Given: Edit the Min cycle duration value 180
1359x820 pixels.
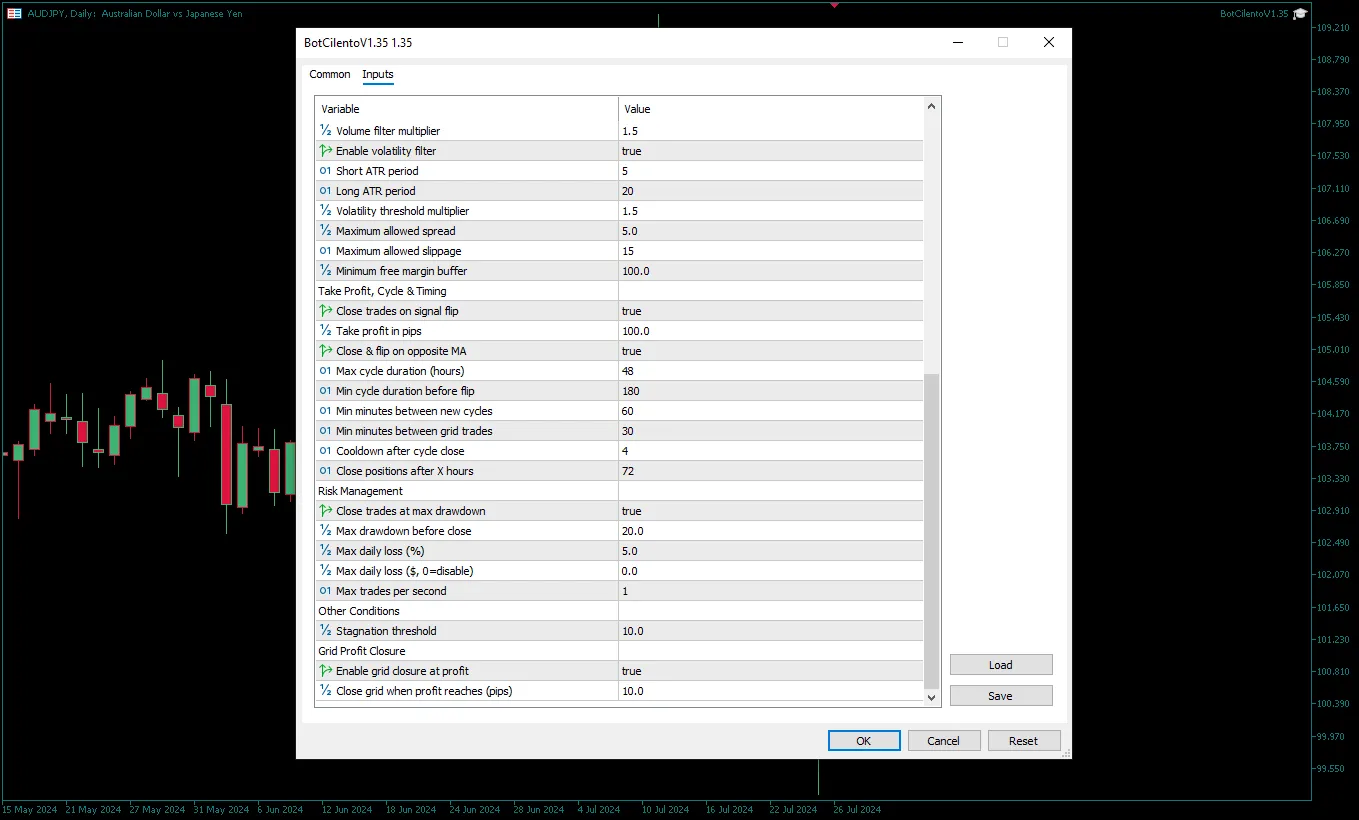Looking at the screenshot, I should (771, 391).
